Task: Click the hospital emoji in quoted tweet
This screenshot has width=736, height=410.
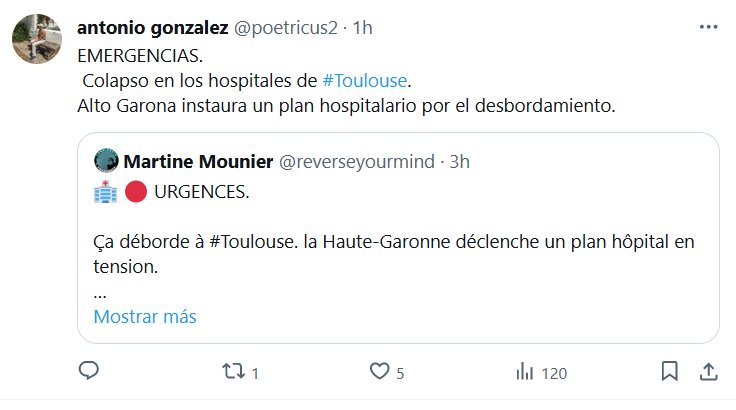Action: tap(104, 192)
